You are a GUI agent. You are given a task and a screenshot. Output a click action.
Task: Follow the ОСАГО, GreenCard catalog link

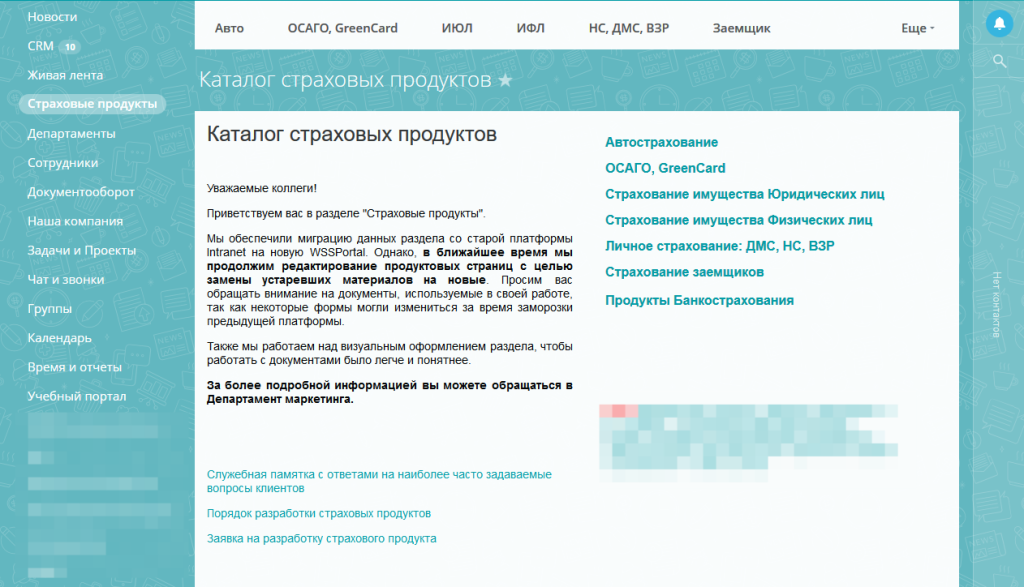[665, 168]
